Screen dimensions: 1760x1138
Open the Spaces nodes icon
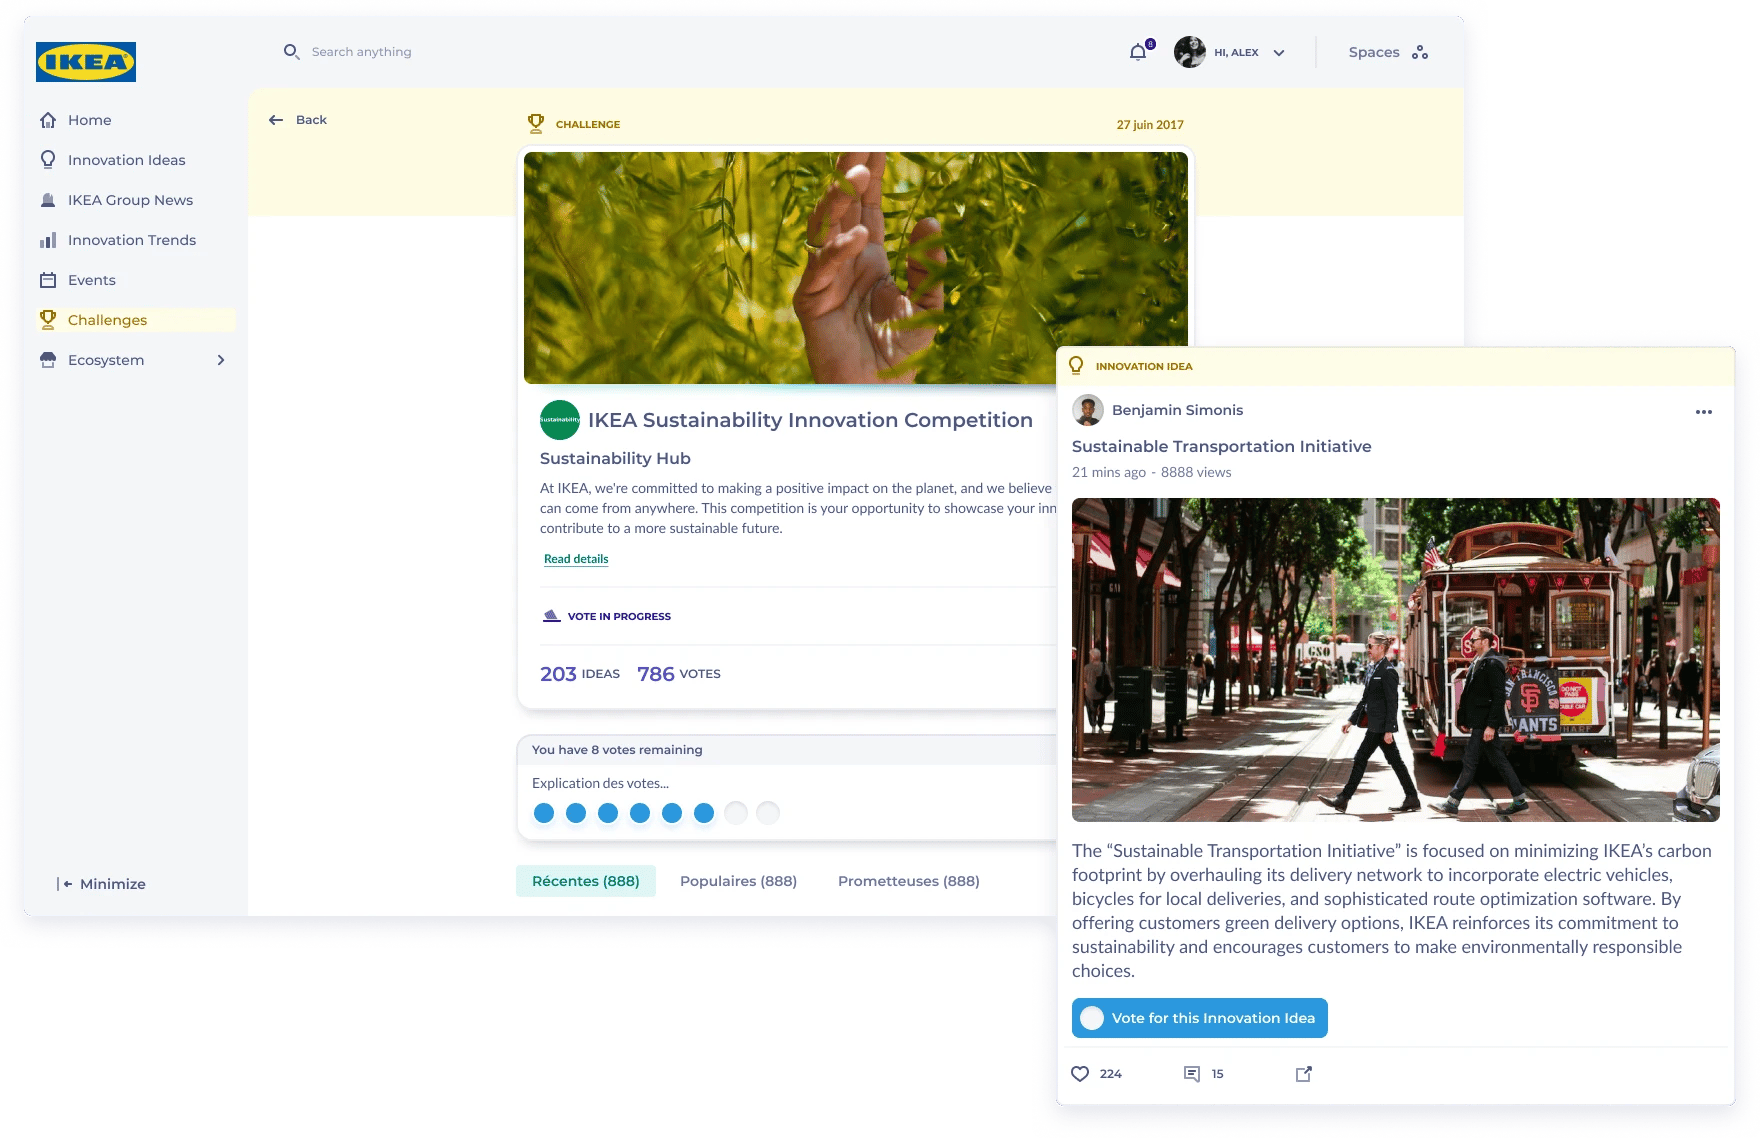[x=1420, y=52]
